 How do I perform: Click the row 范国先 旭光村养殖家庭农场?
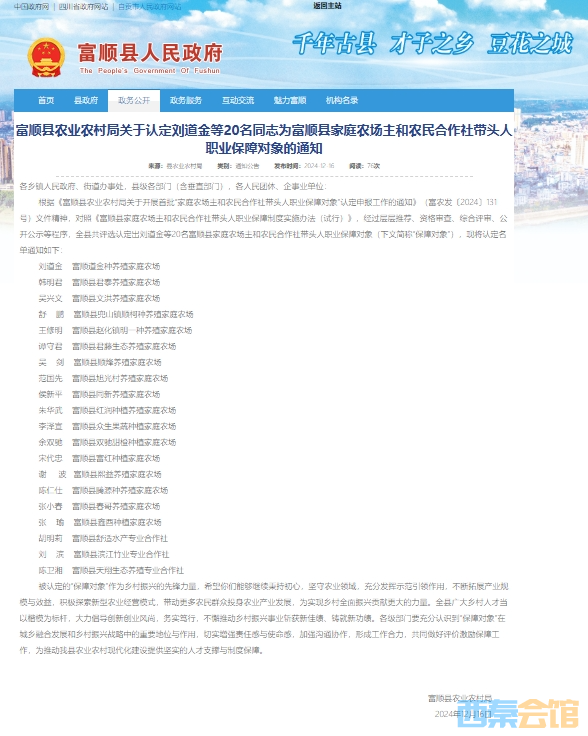[x=103, y=378]
